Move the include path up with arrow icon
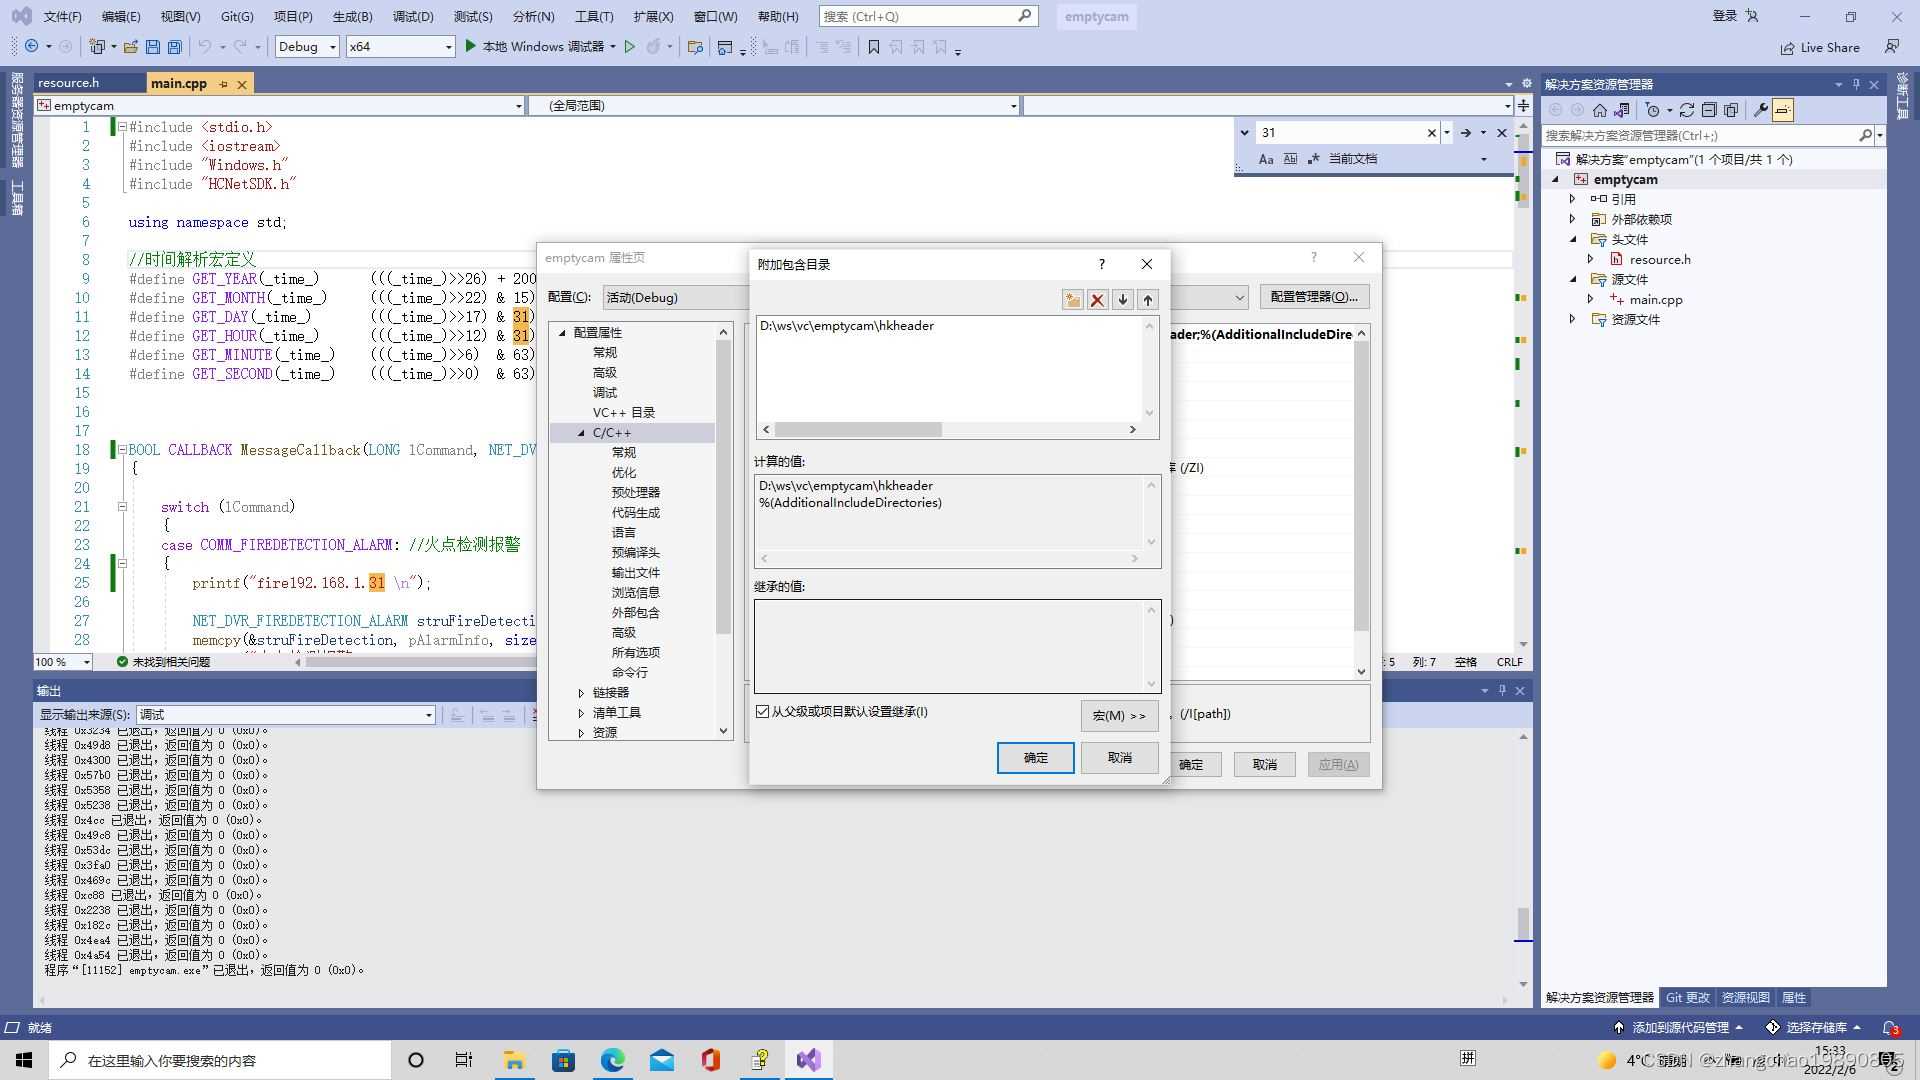Screen dimensions: 1920x1080 pyautogui.click(x=1148, y=299)
